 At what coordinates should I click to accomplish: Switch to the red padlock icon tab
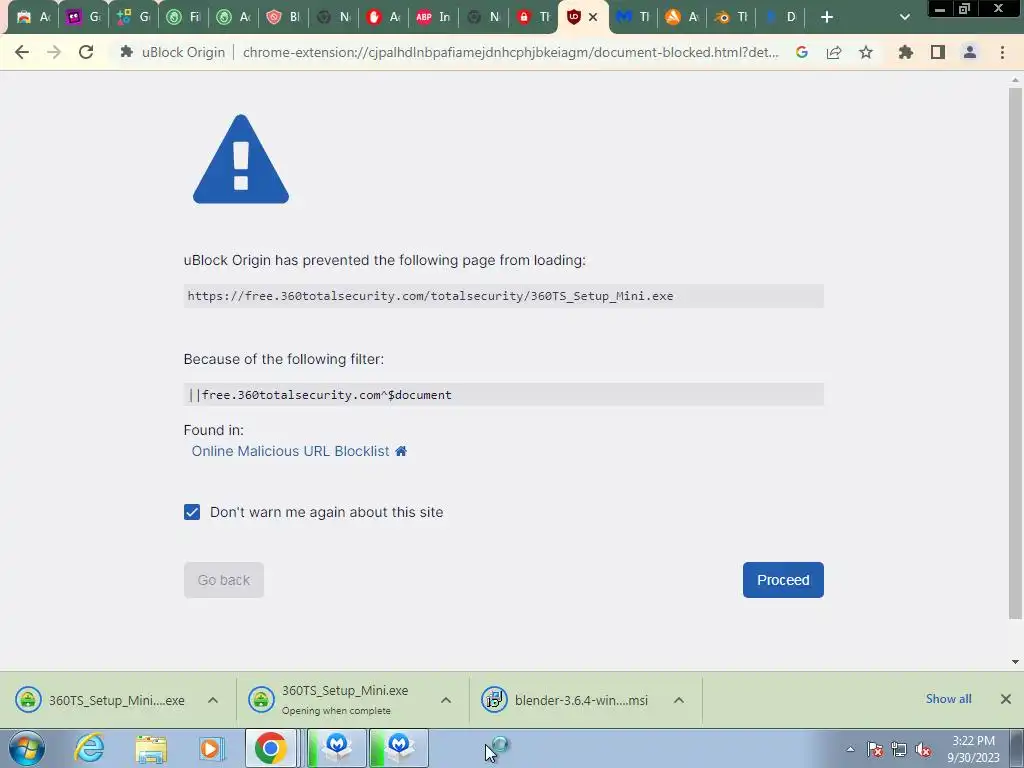click(x=533, y=17)
